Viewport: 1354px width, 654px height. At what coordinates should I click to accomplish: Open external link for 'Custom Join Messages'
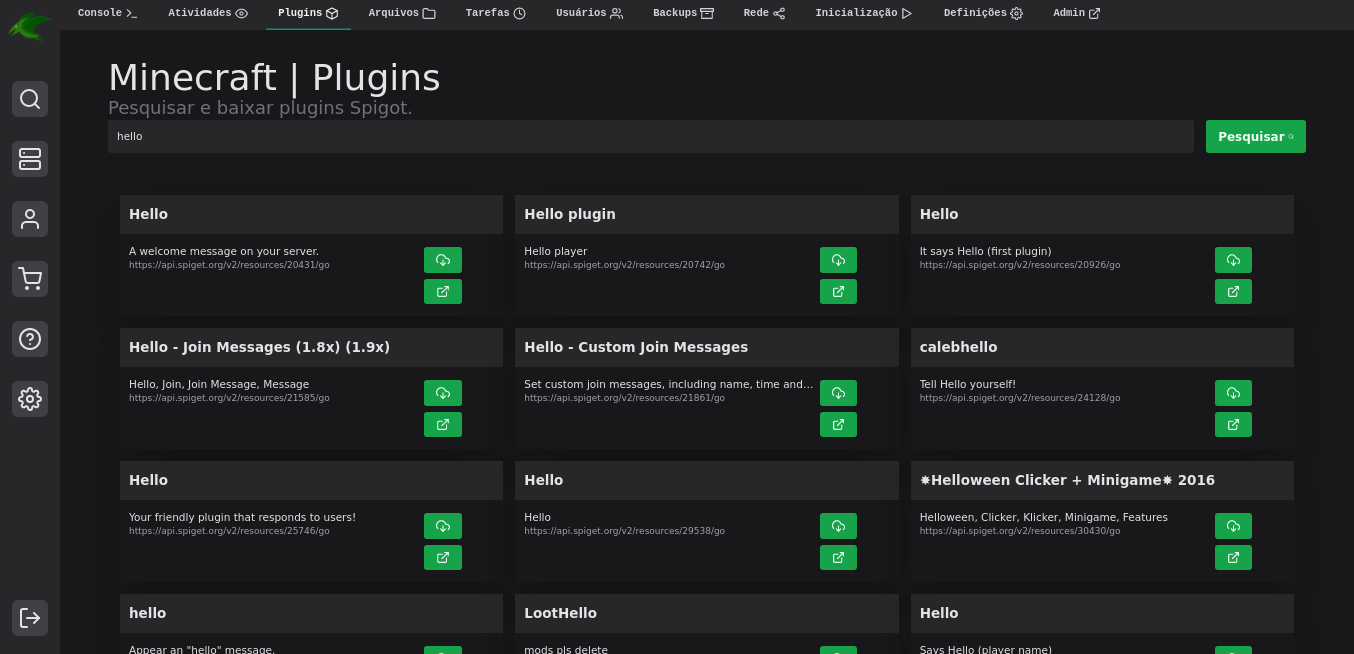point(838,424)
